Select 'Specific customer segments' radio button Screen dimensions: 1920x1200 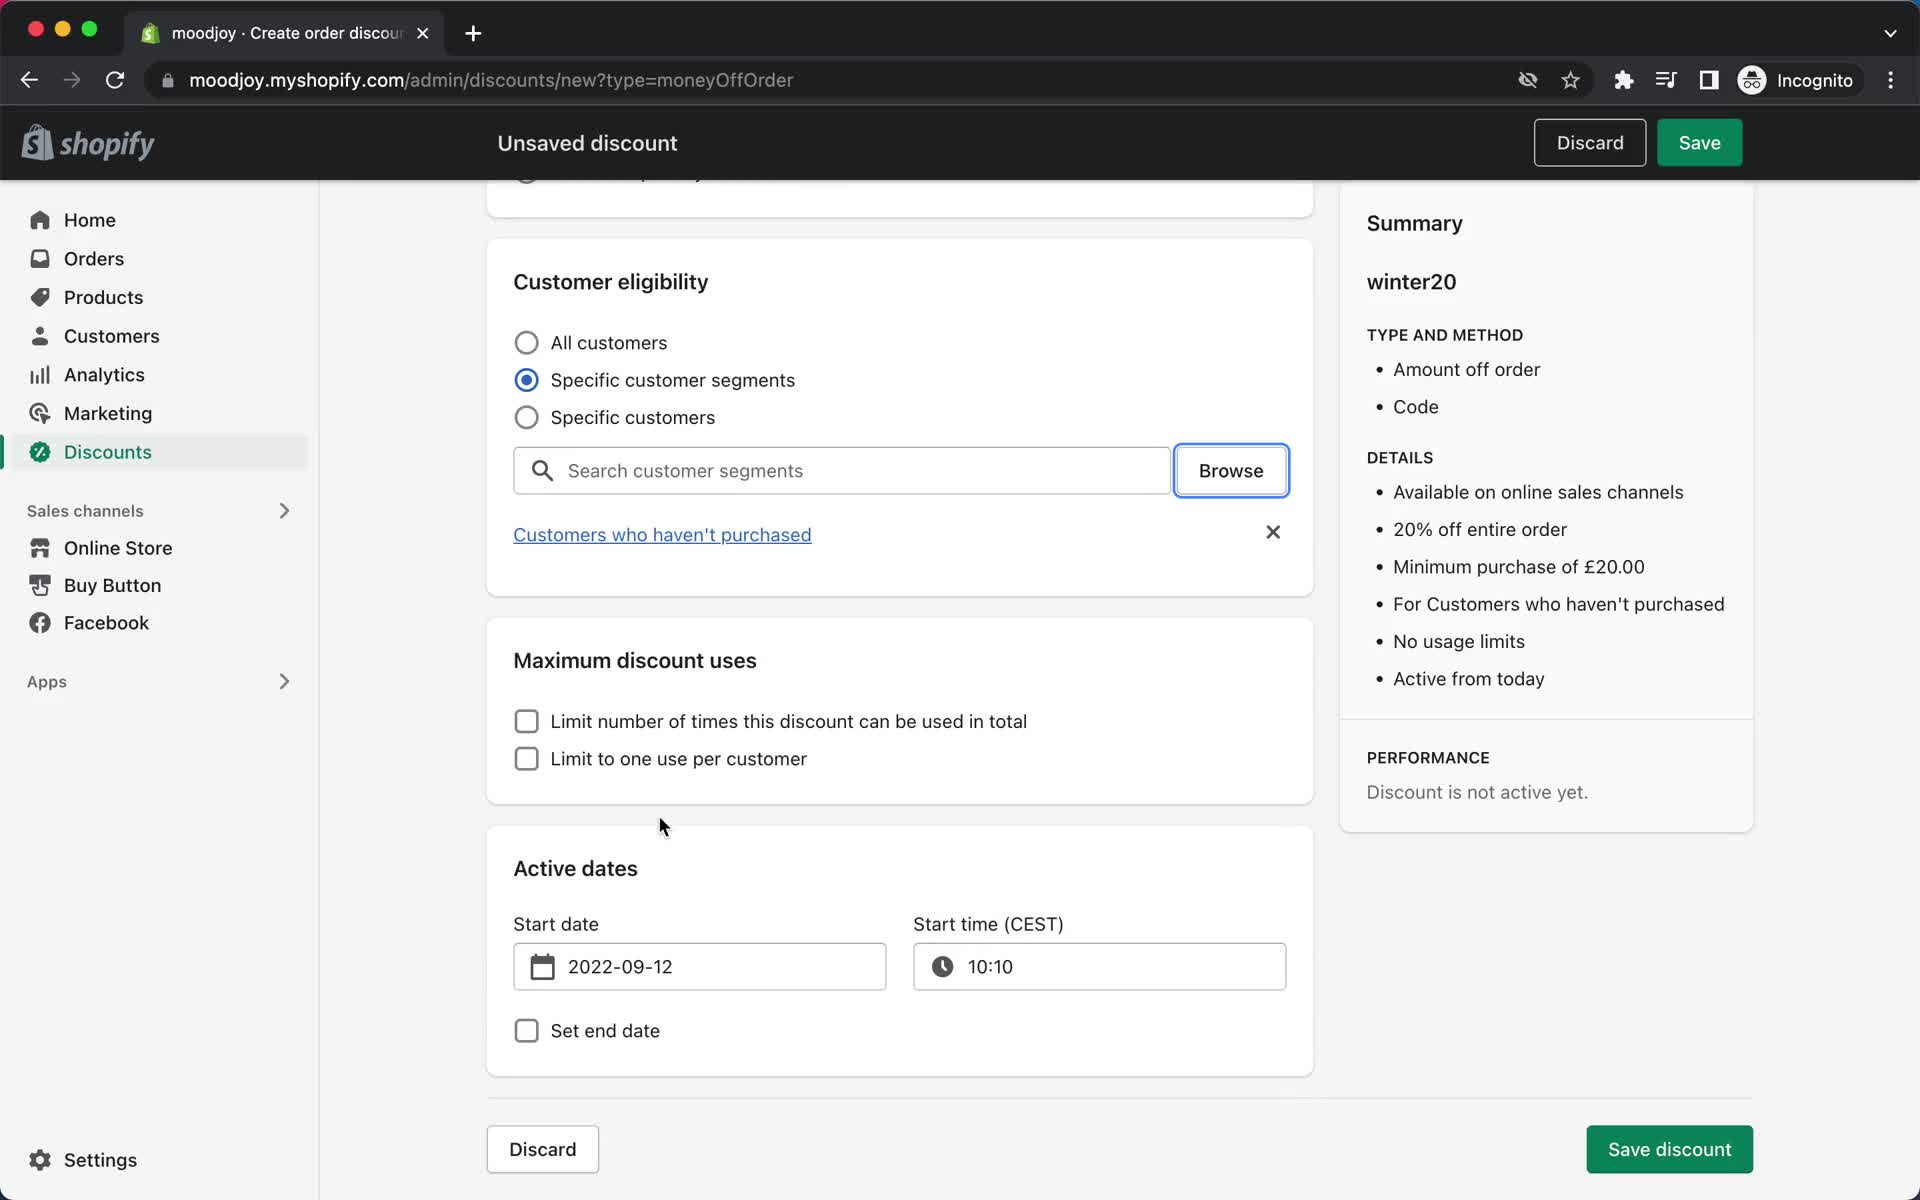(527, 379)
